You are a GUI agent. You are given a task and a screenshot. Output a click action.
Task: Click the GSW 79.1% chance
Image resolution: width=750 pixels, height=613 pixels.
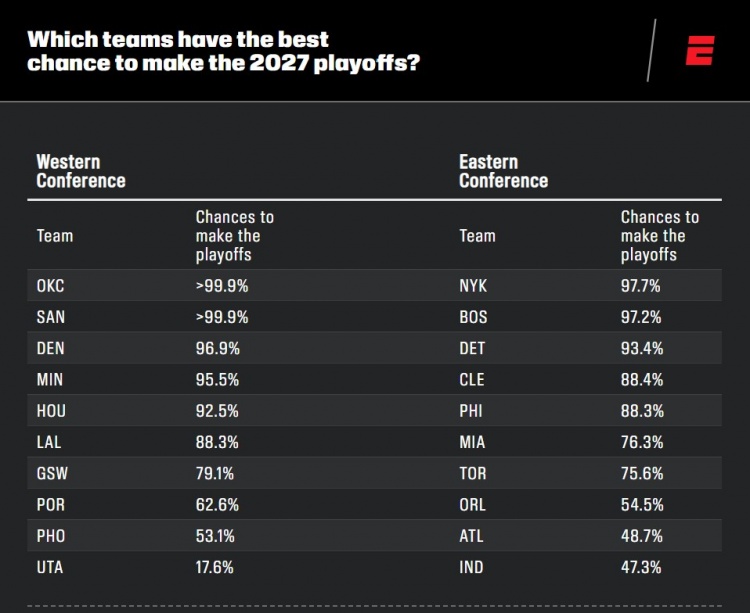click(x=215, y=473)
